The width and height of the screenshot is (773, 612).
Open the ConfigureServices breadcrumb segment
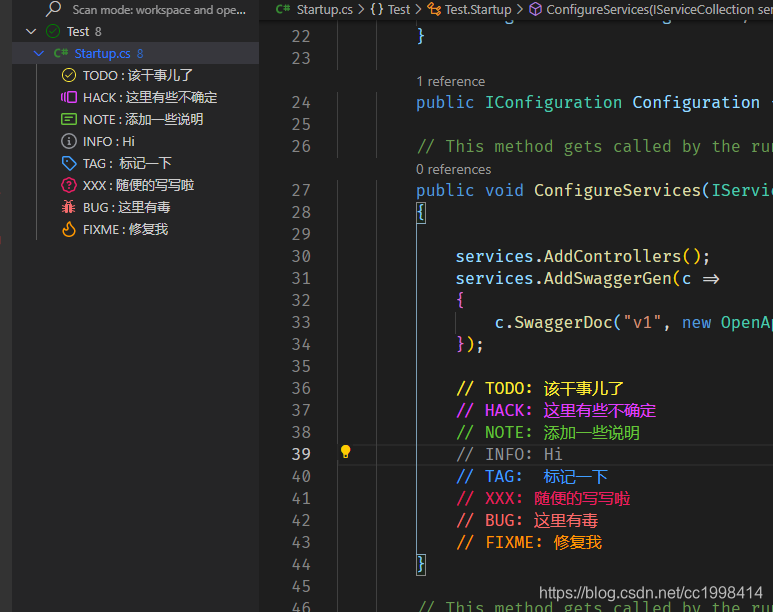pos(659,9)
